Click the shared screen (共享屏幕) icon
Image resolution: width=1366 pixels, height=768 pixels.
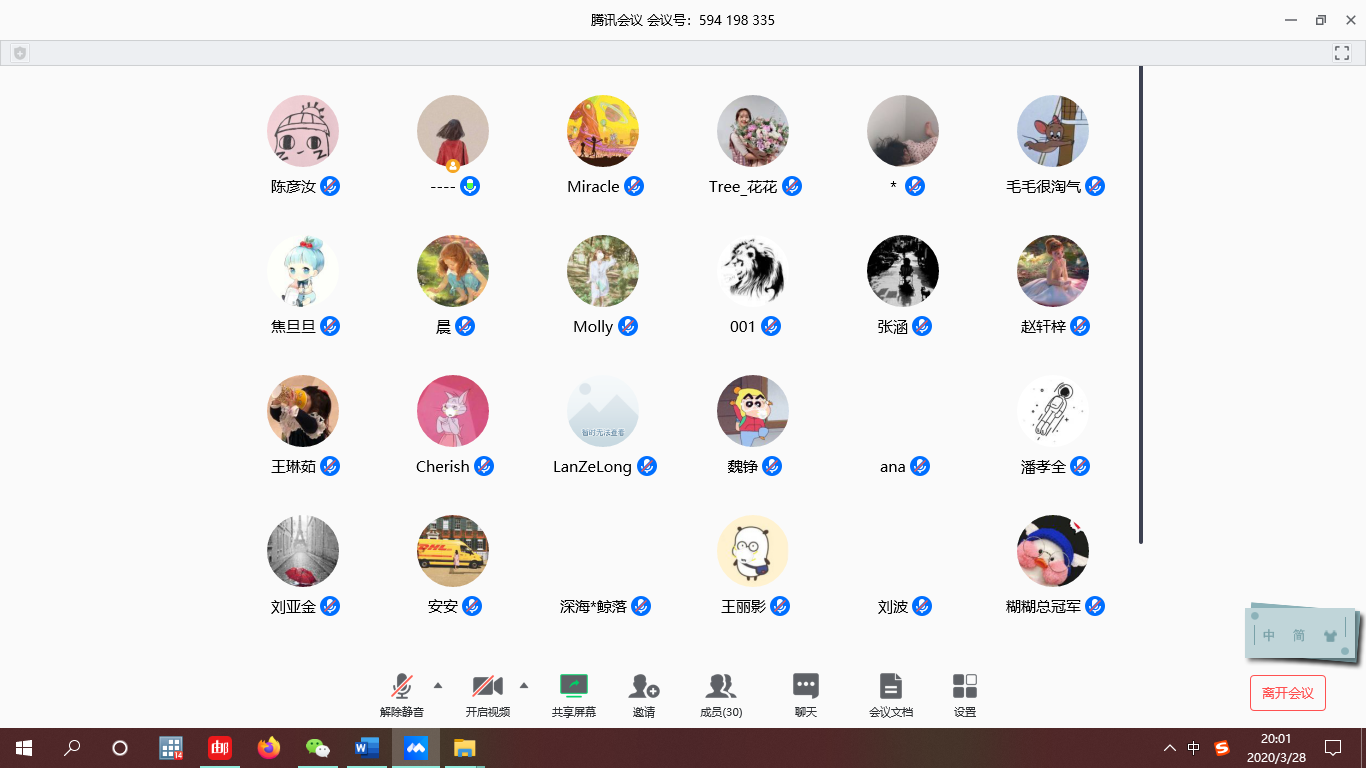[574, 687]
